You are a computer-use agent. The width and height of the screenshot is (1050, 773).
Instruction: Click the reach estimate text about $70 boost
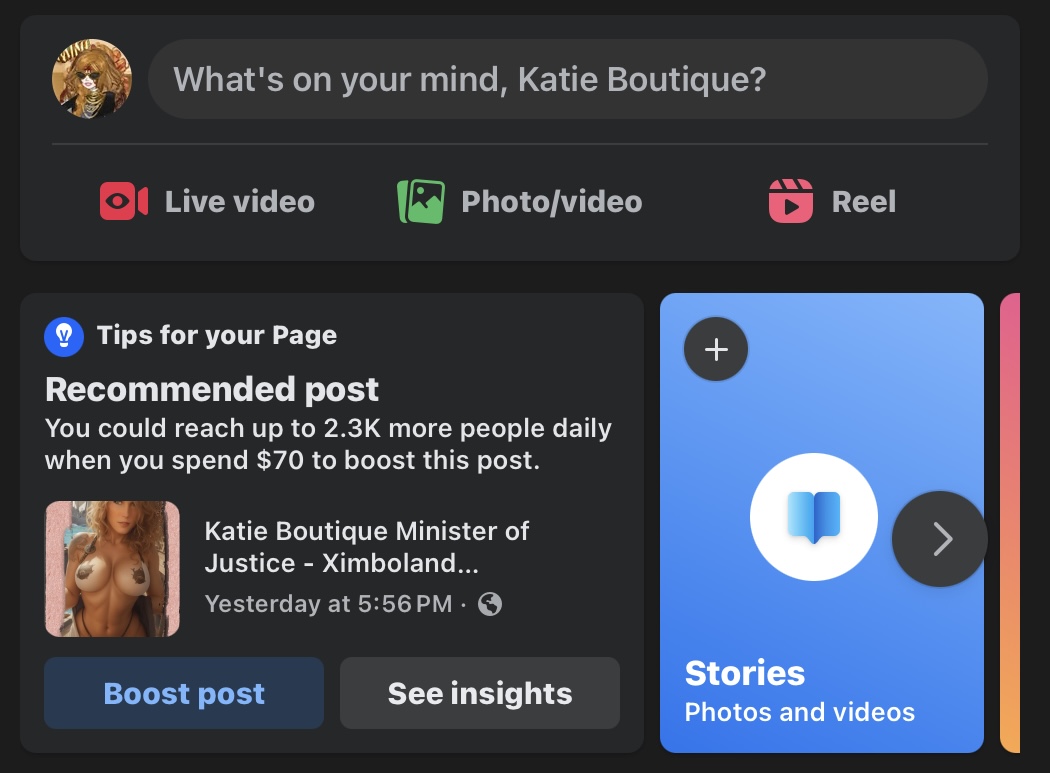tap(328, 444)
